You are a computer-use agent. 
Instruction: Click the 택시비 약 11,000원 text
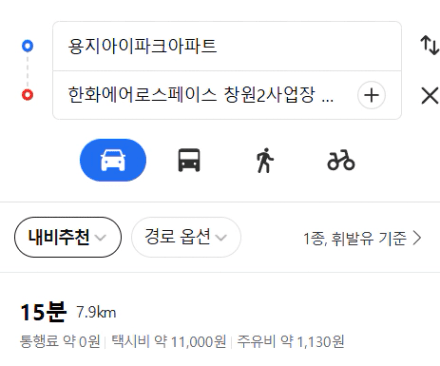coord(169,342)
